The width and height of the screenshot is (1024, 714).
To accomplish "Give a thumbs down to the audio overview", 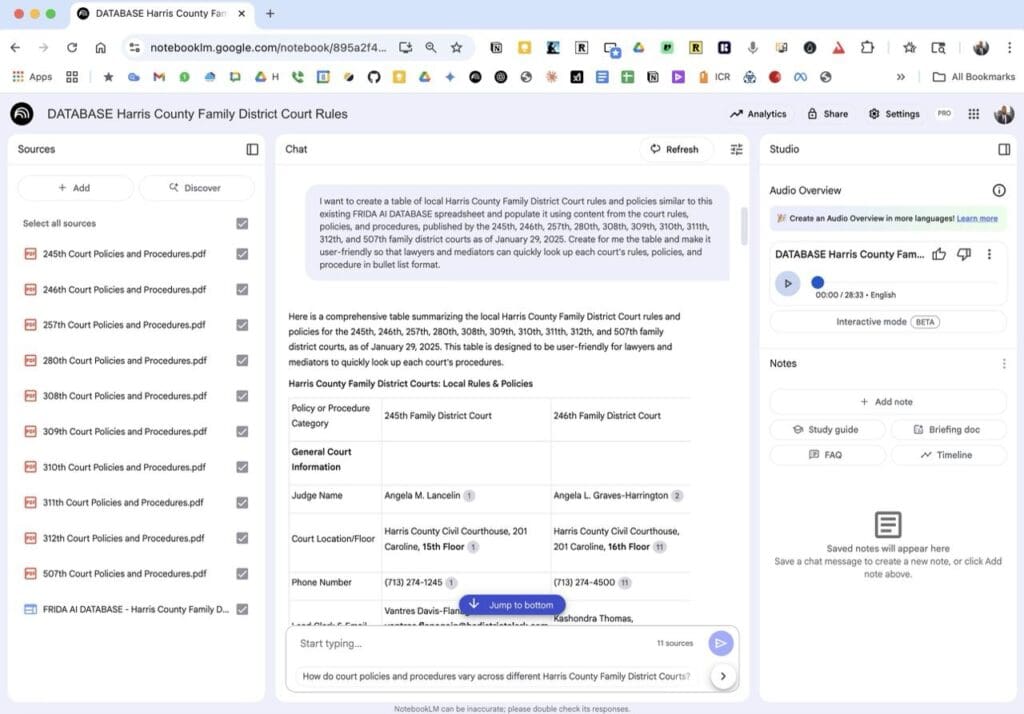I will click(963, 254).
